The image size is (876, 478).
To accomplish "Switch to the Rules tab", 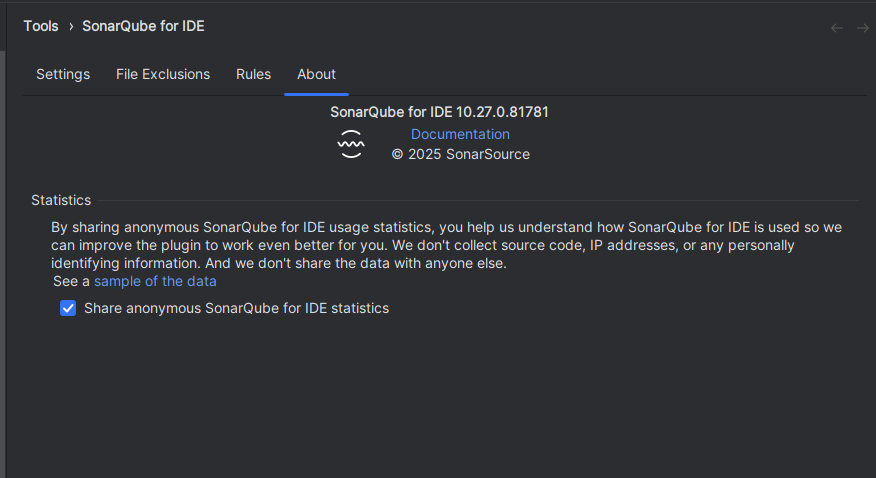I will [253, 74].
